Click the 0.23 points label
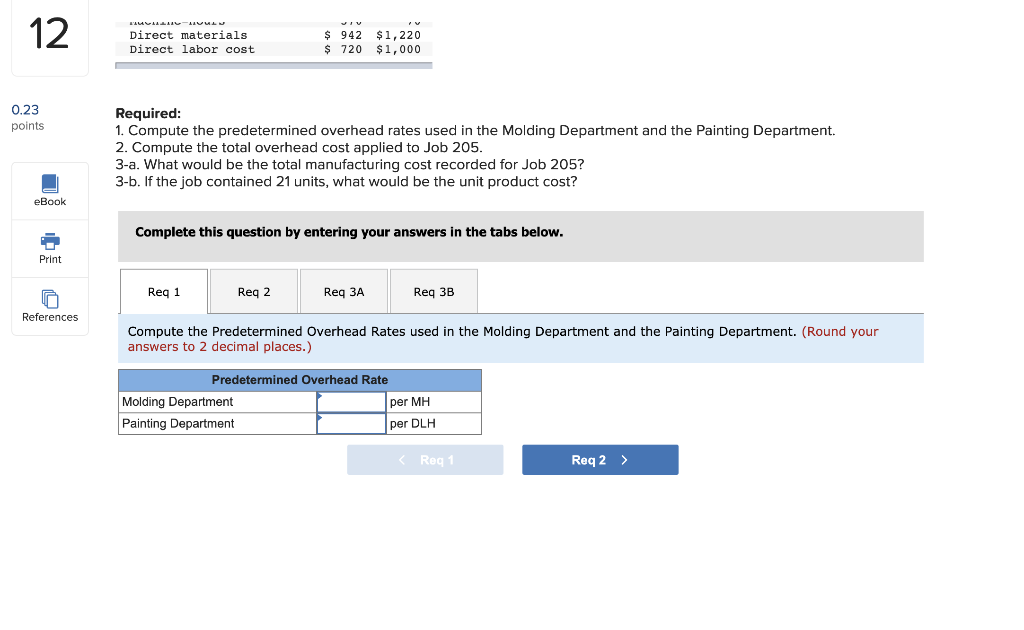The width and height of the screenshot is (1024, 630). (27, 117)
